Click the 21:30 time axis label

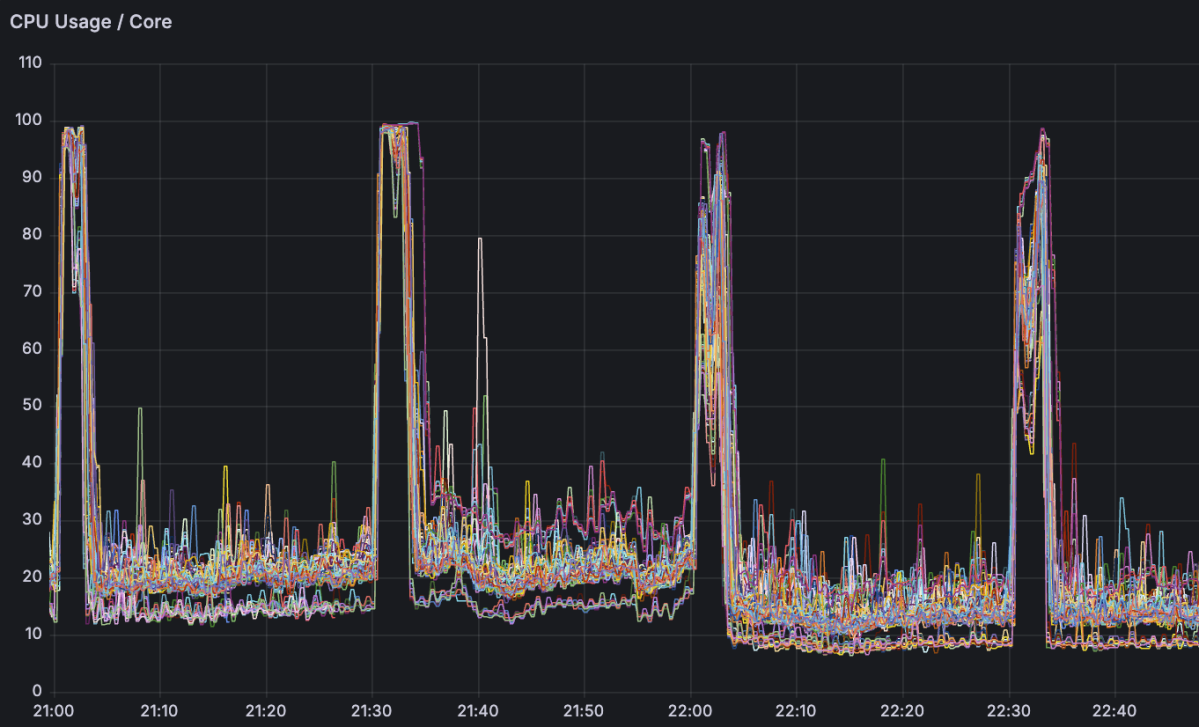click(371, 712)
